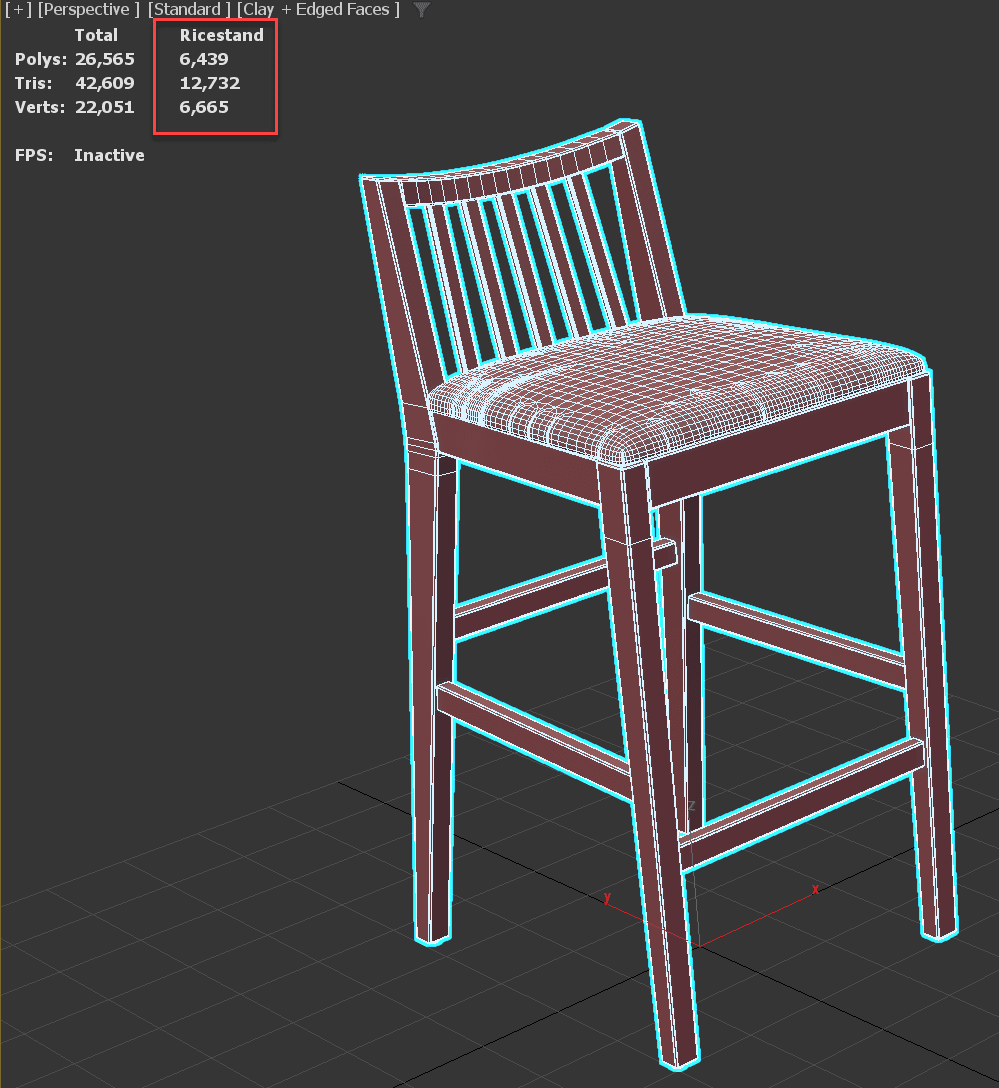Open the [Perspective] point-of-view menu
The width and height of the screenshot is (999, 1088).
89,10
